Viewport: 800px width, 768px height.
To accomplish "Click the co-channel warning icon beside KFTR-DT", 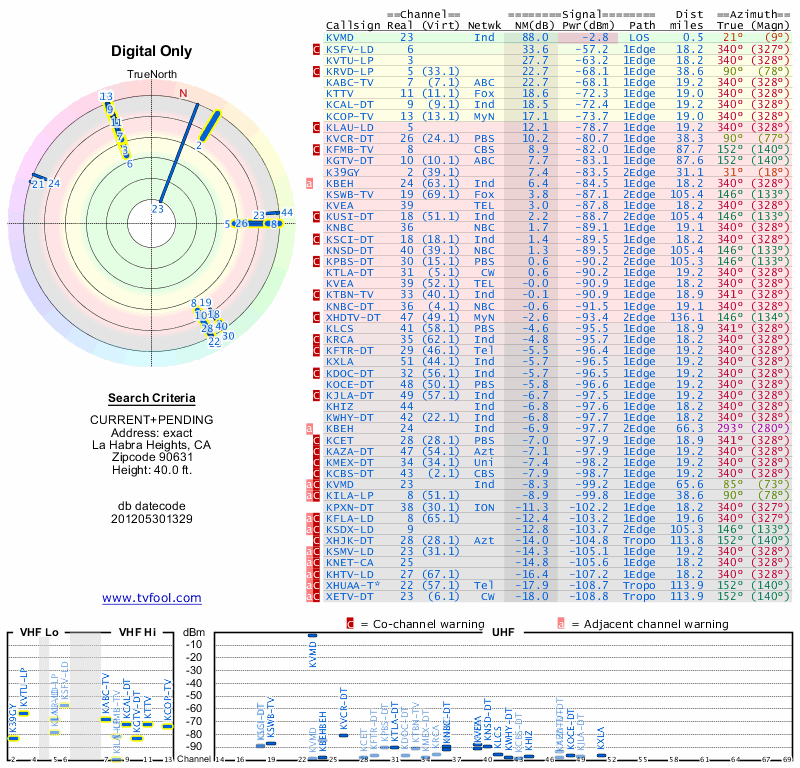I will 316,351.
